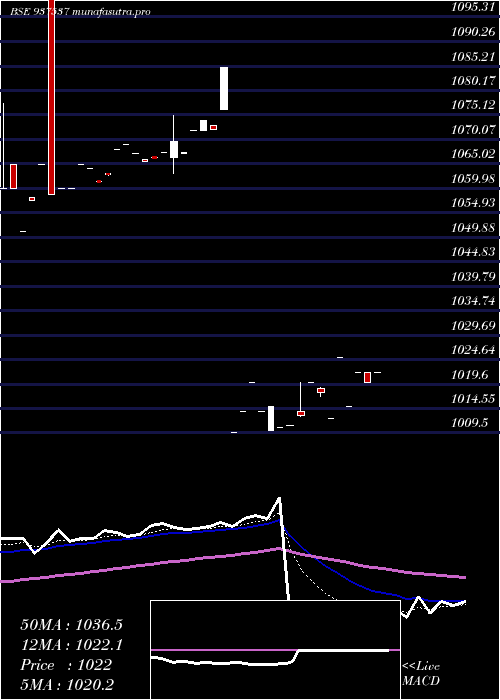Screen dimensions: 500x700
Task: Click the 1075.12 price axis label
Action: [472, 105]
